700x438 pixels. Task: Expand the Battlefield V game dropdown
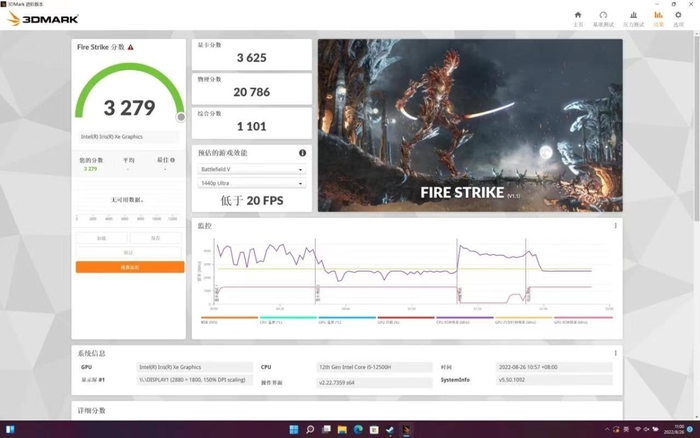[x=252, y=170]
